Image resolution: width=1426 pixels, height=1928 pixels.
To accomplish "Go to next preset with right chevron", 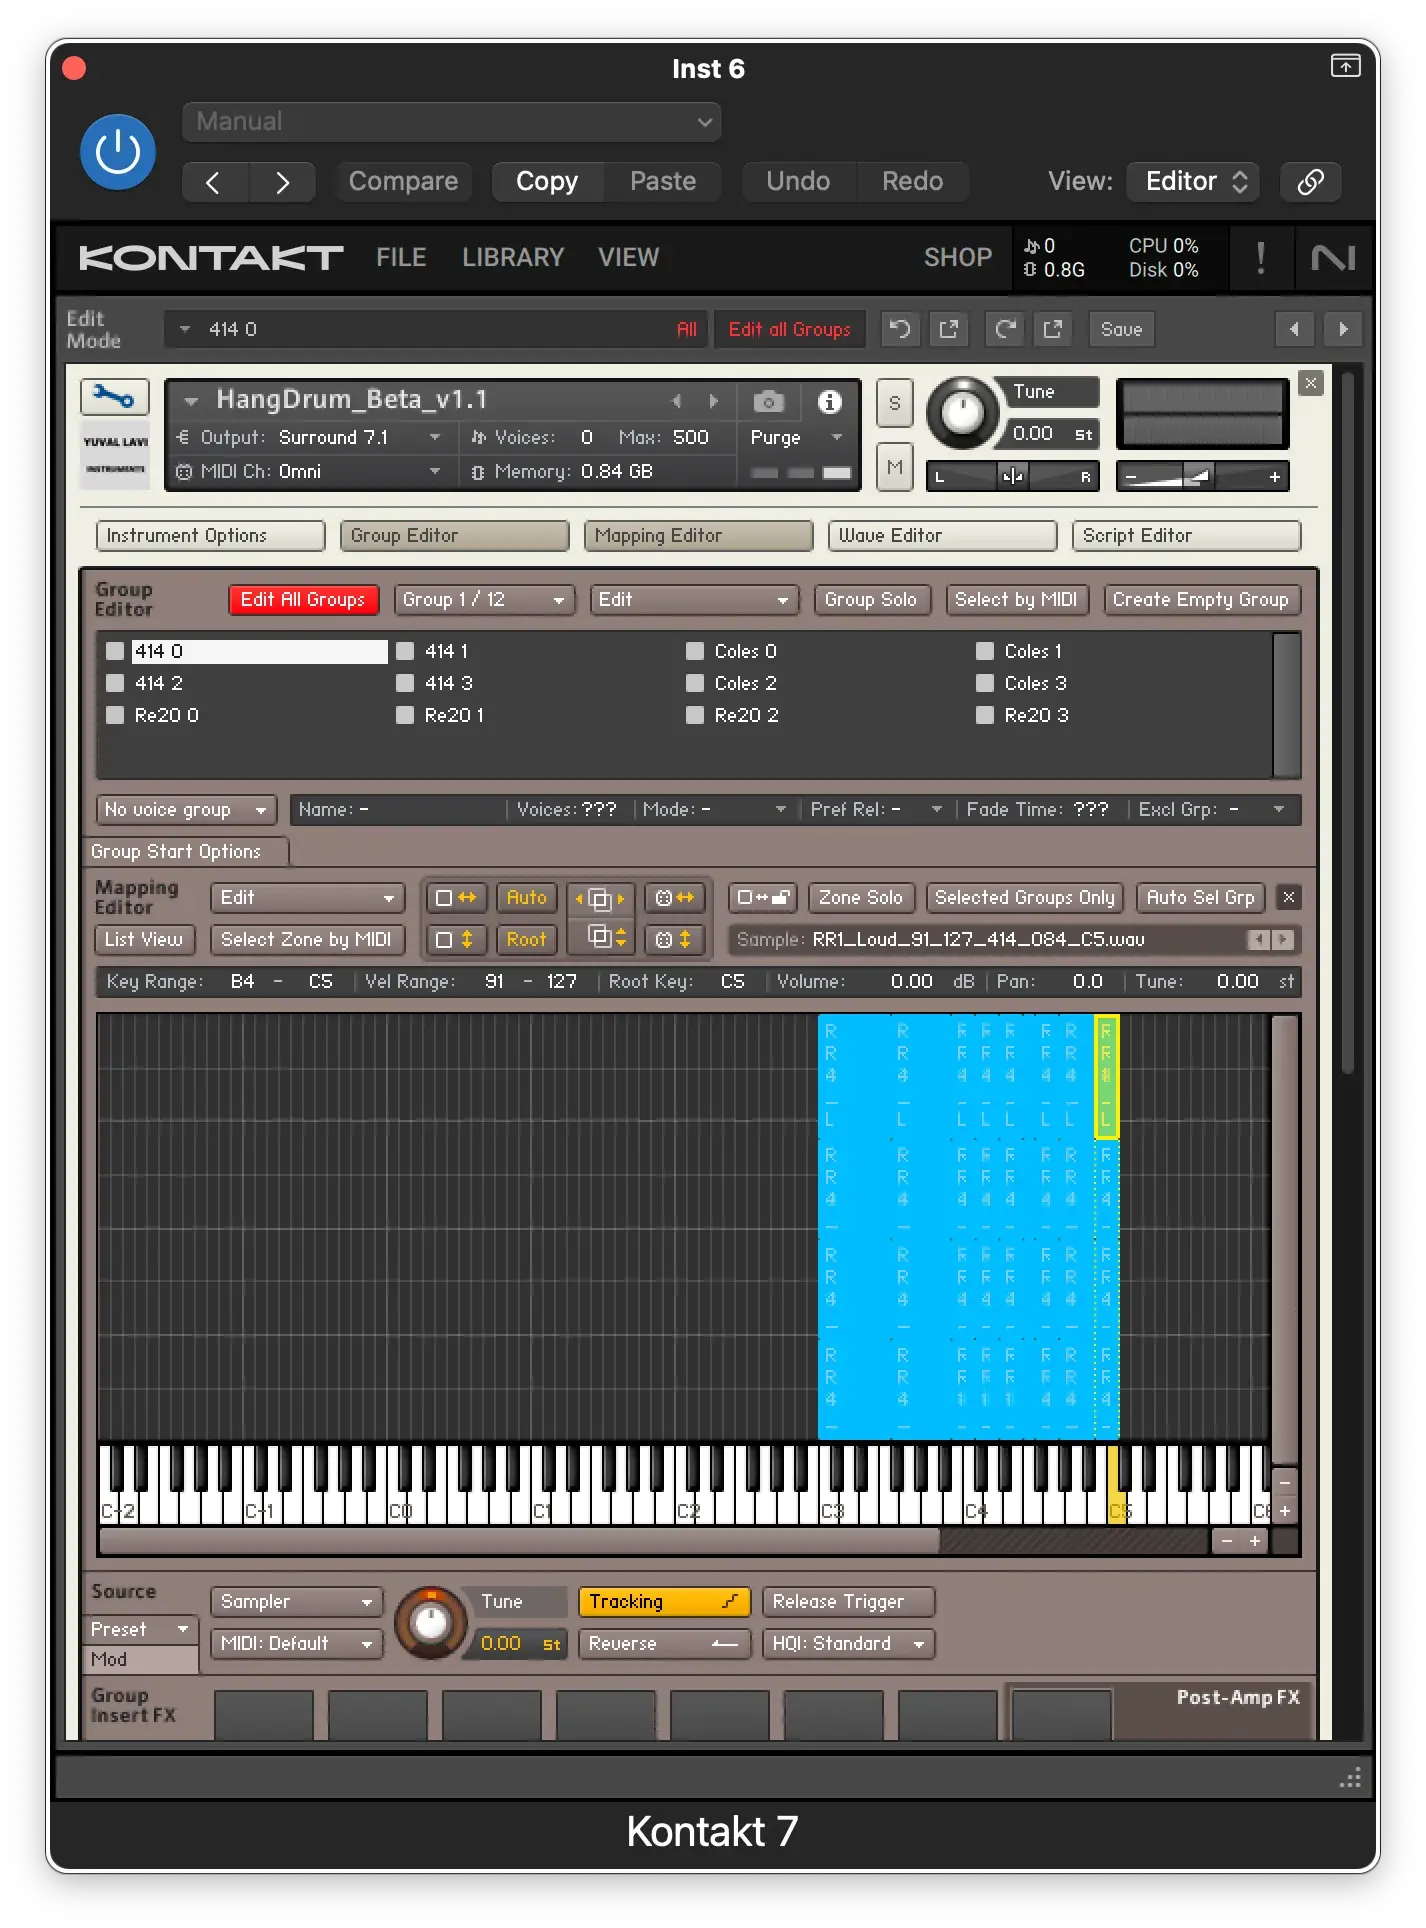I will coord(282,182).
